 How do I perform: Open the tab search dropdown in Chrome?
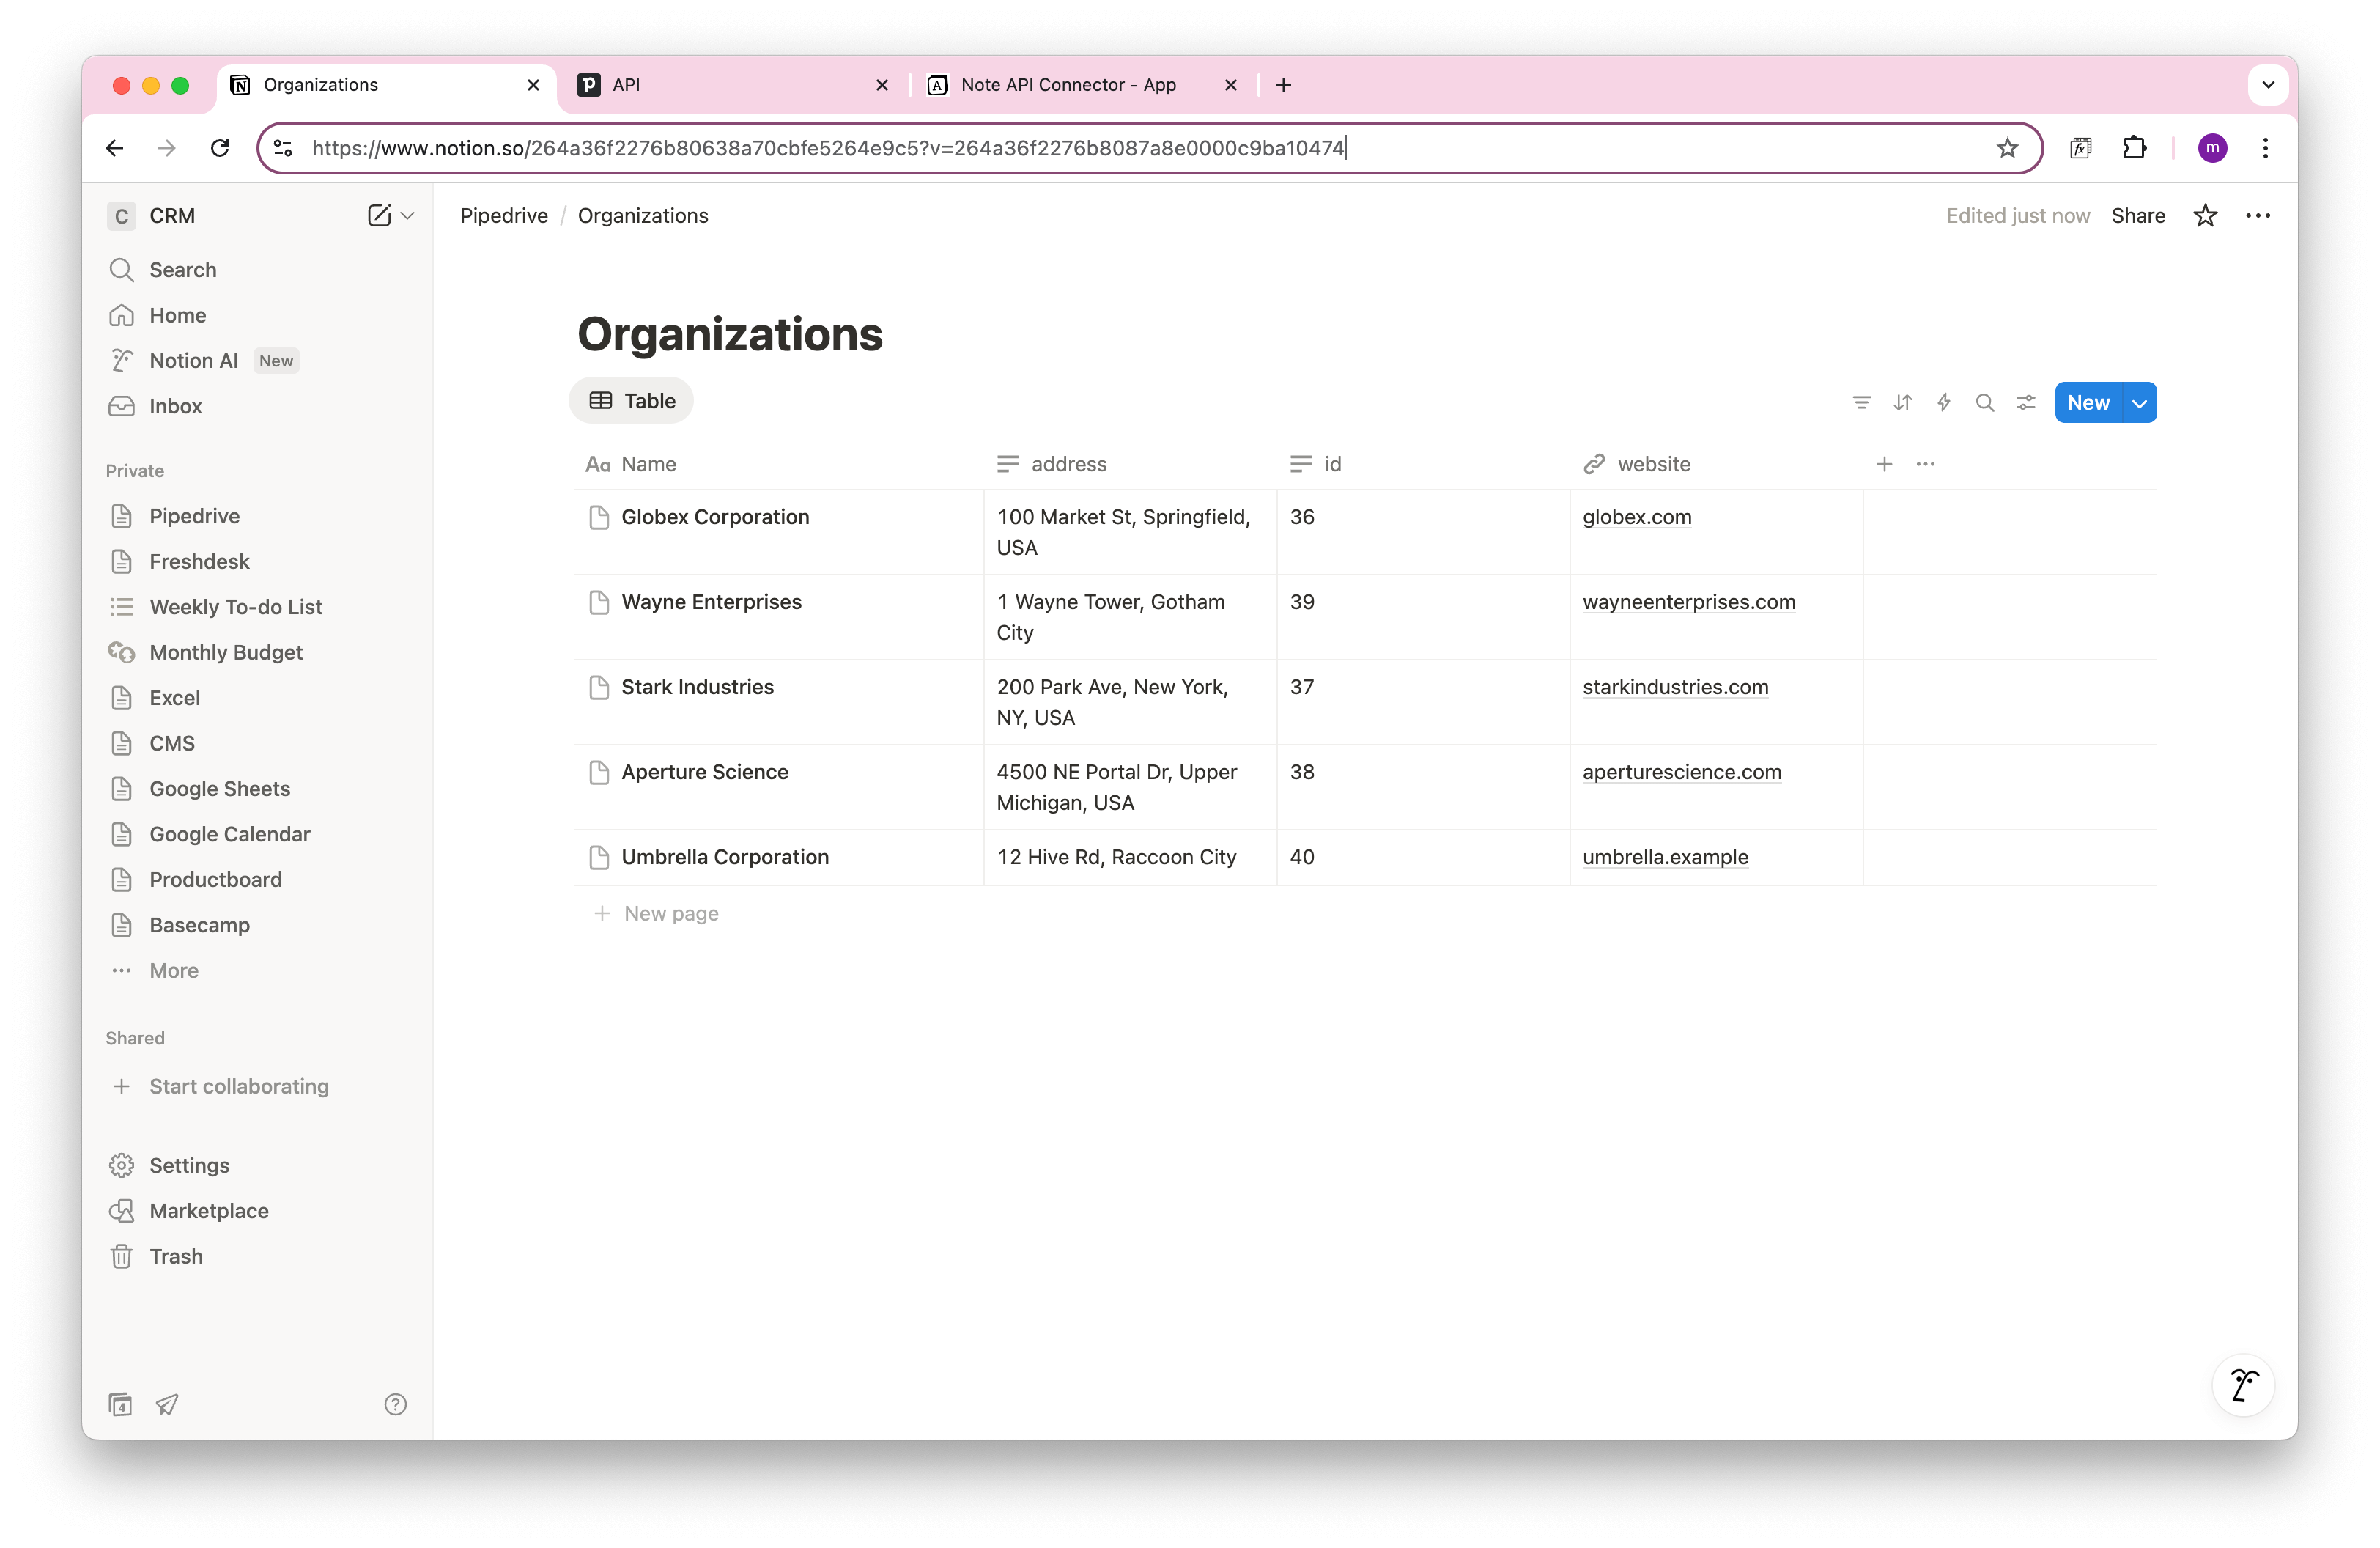[2268, 85]
